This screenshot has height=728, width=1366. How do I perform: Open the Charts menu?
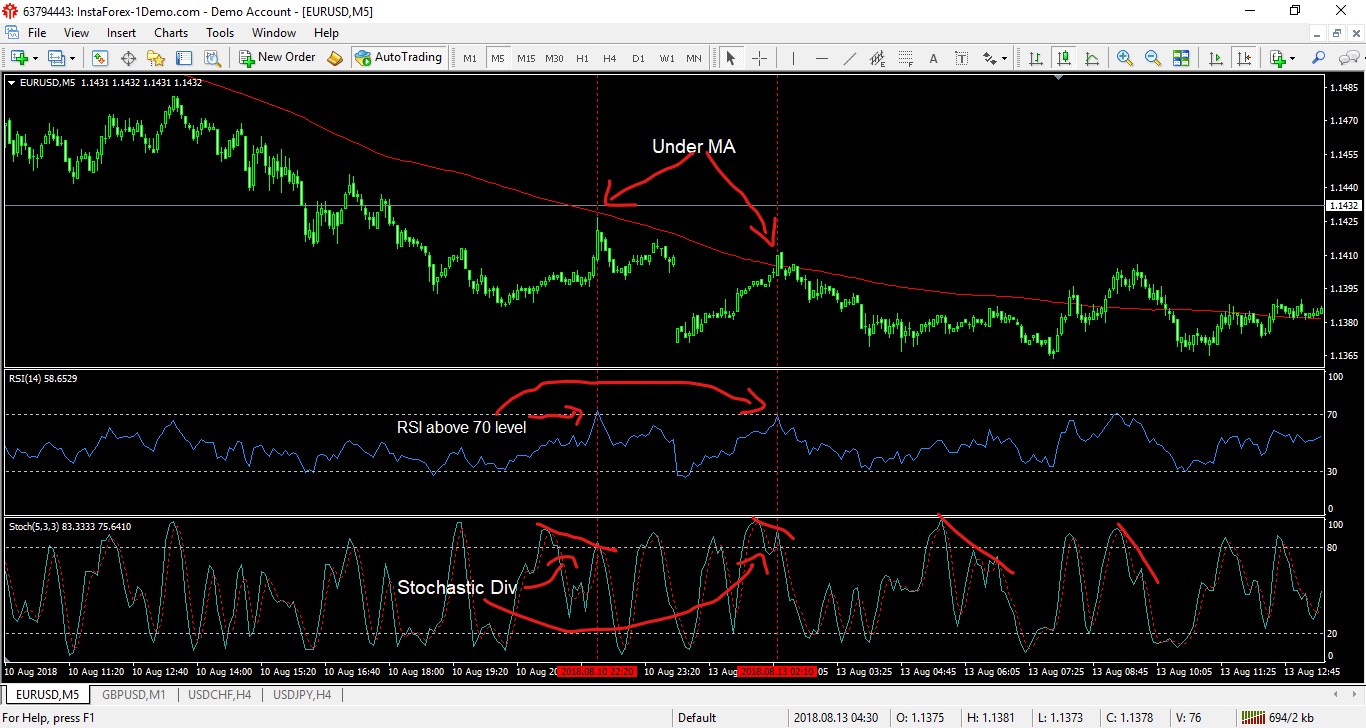171,33
